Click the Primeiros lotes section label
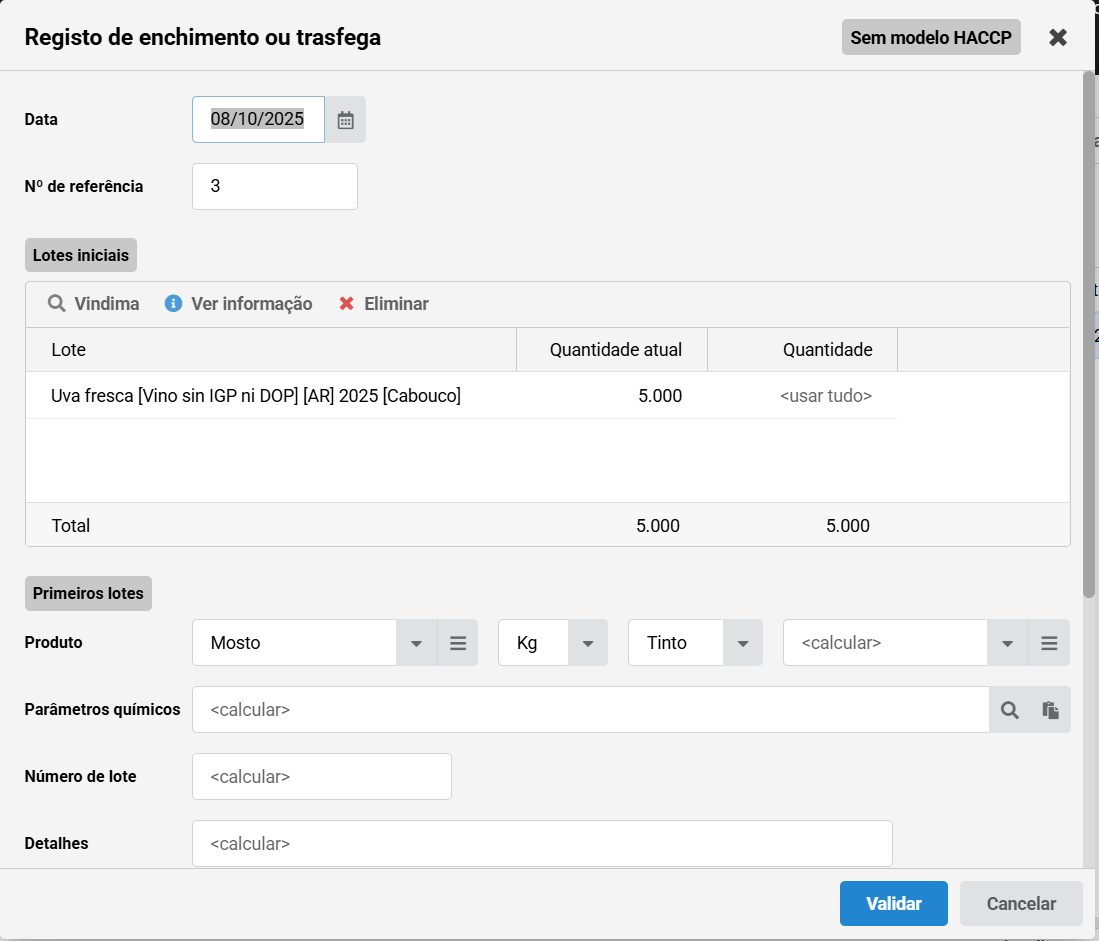 click(88, 593)
